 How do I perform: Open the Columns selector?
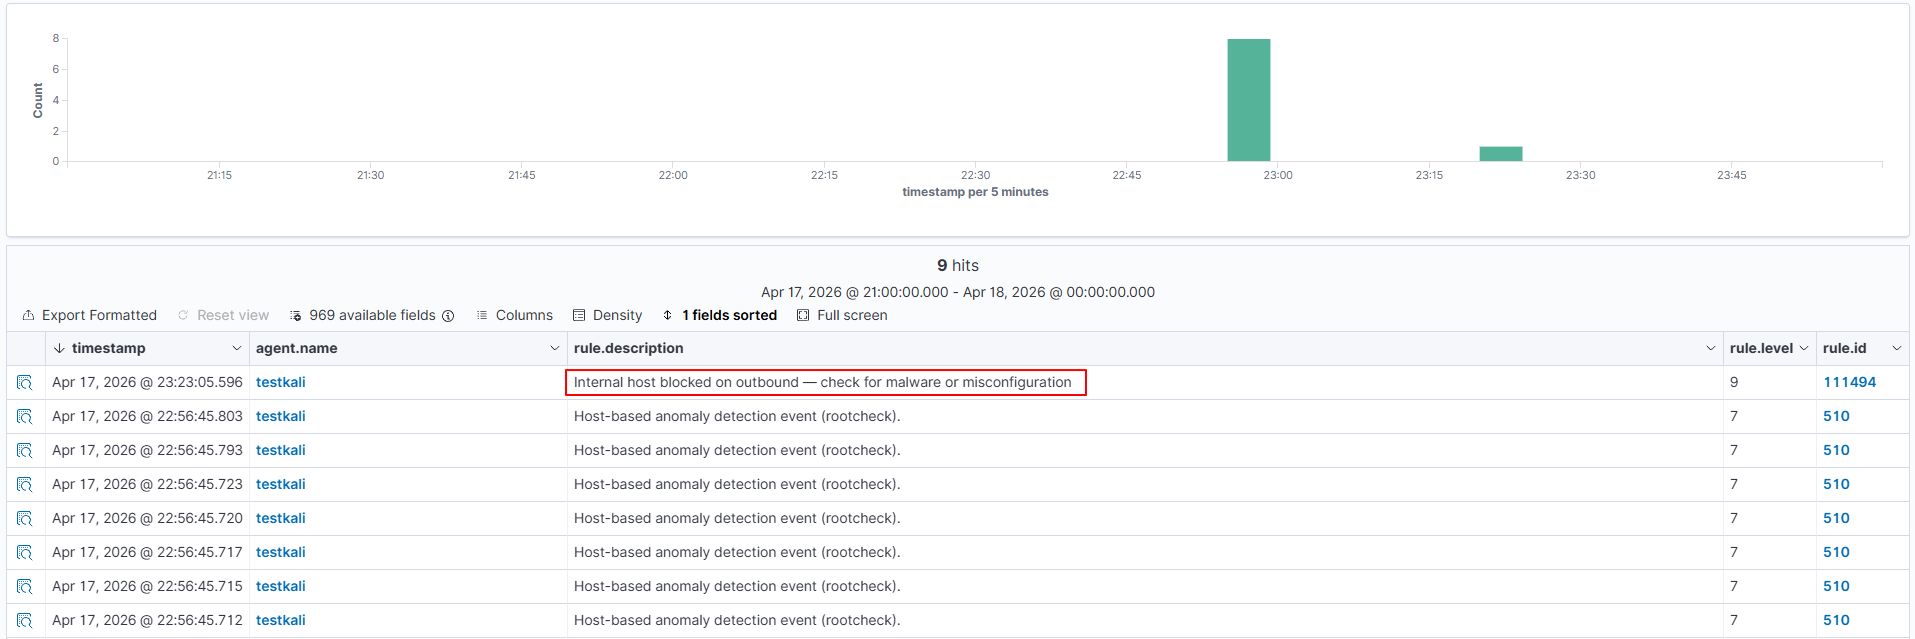[514, 316]
